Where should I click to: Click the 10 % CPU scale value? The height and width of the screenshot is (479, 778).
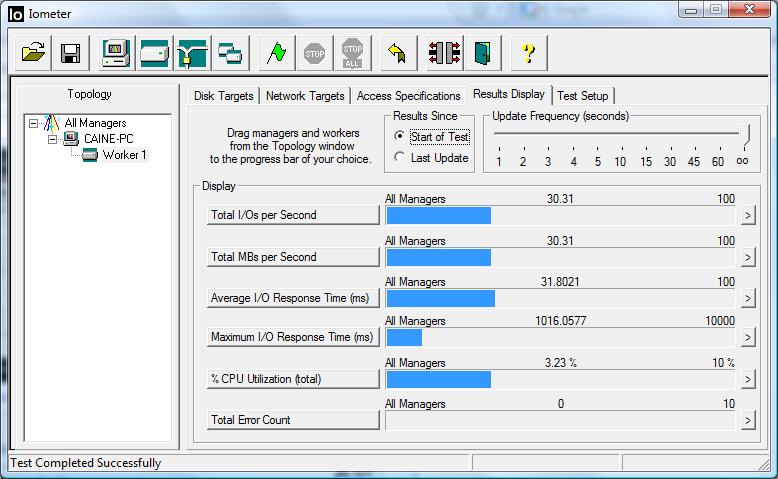[x=723, y=363]
